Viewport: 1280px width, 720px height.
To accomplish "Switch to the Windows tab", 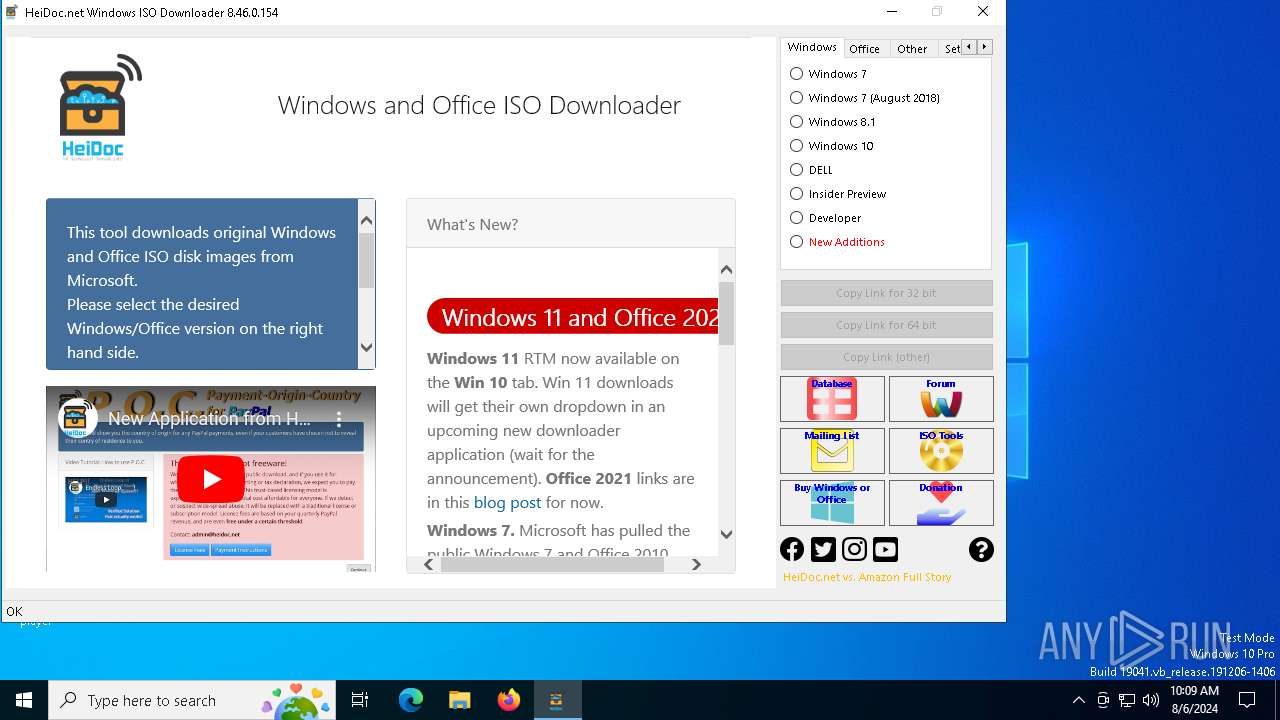I will click(811, 47).
